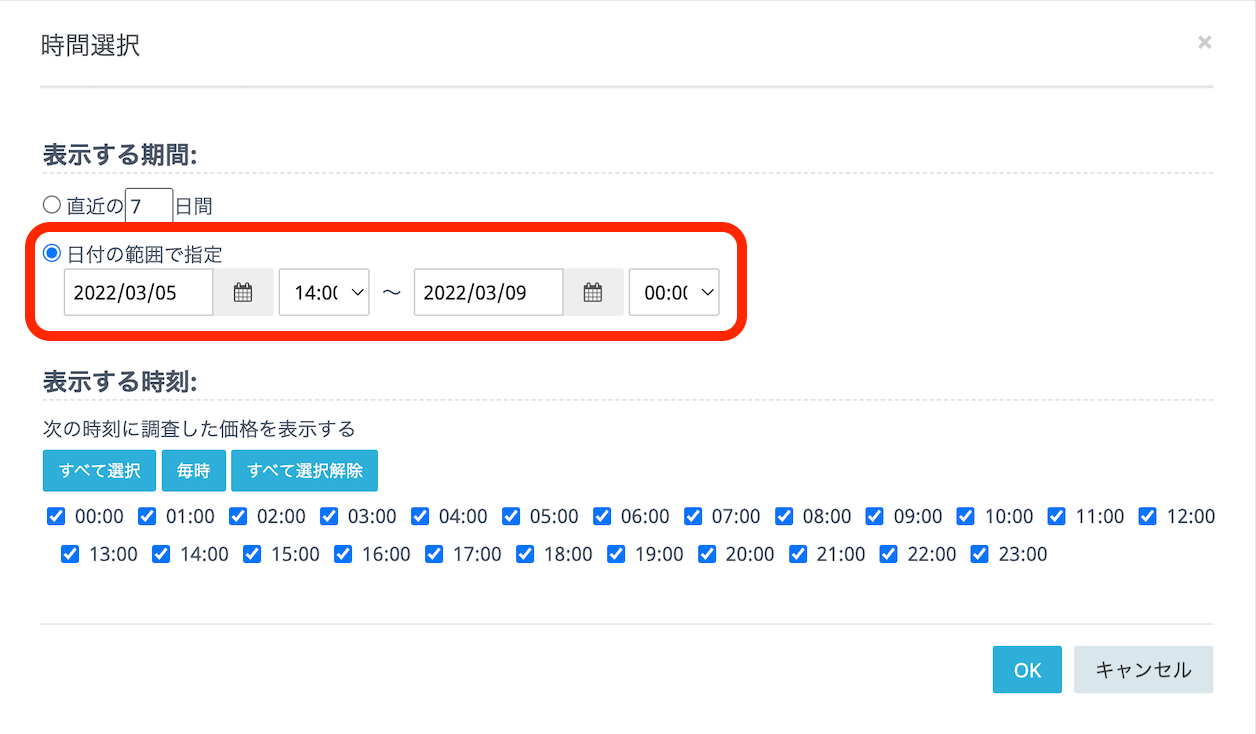Open the start date calendar picker icon
Screen dimensions: 1256x734
click(243, 293)
